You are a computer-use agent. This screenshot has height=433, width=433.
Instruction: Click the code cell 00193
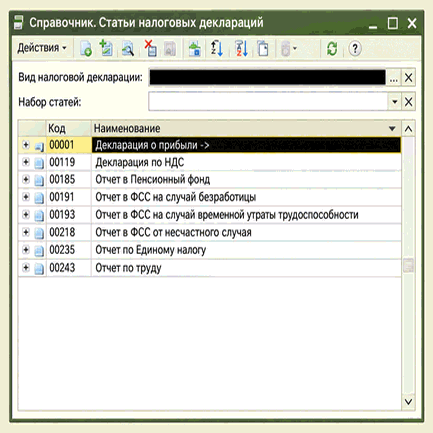coord(68,215)
